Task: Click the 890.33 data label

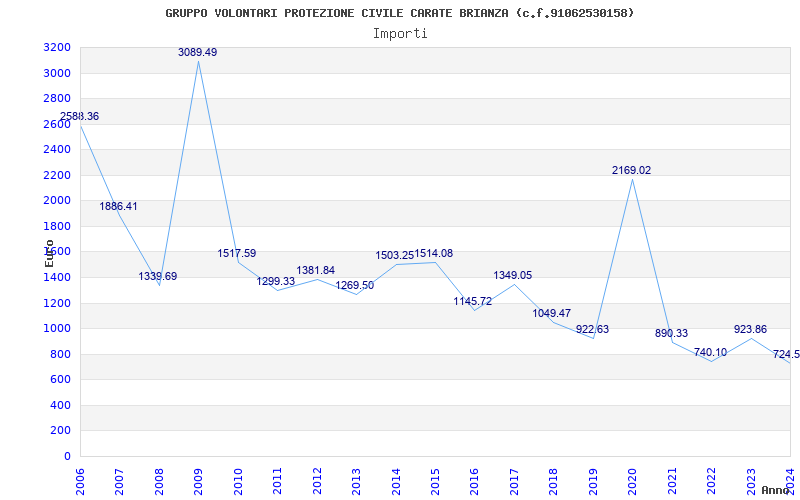Action: pos(671,334)
